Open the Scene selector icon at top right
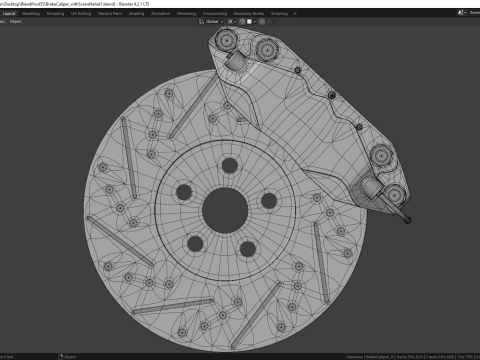The width and height of the screenshot is (480, 360). 461,13
